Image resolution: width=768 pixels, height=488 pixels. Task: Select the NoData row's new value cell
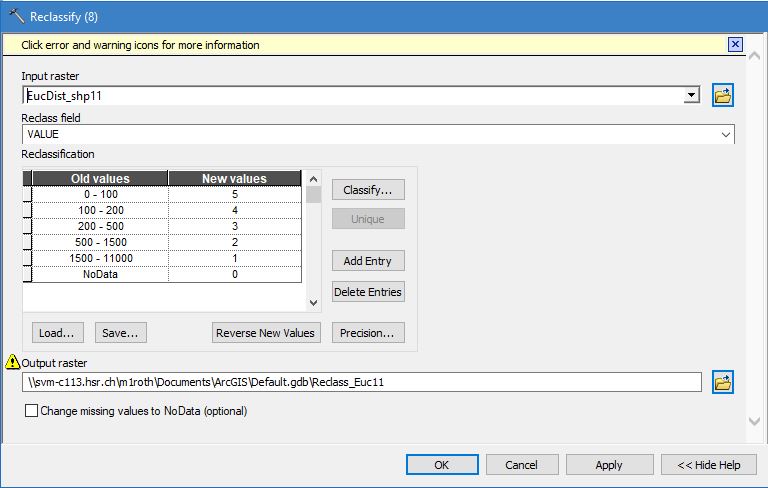[234, 274]
